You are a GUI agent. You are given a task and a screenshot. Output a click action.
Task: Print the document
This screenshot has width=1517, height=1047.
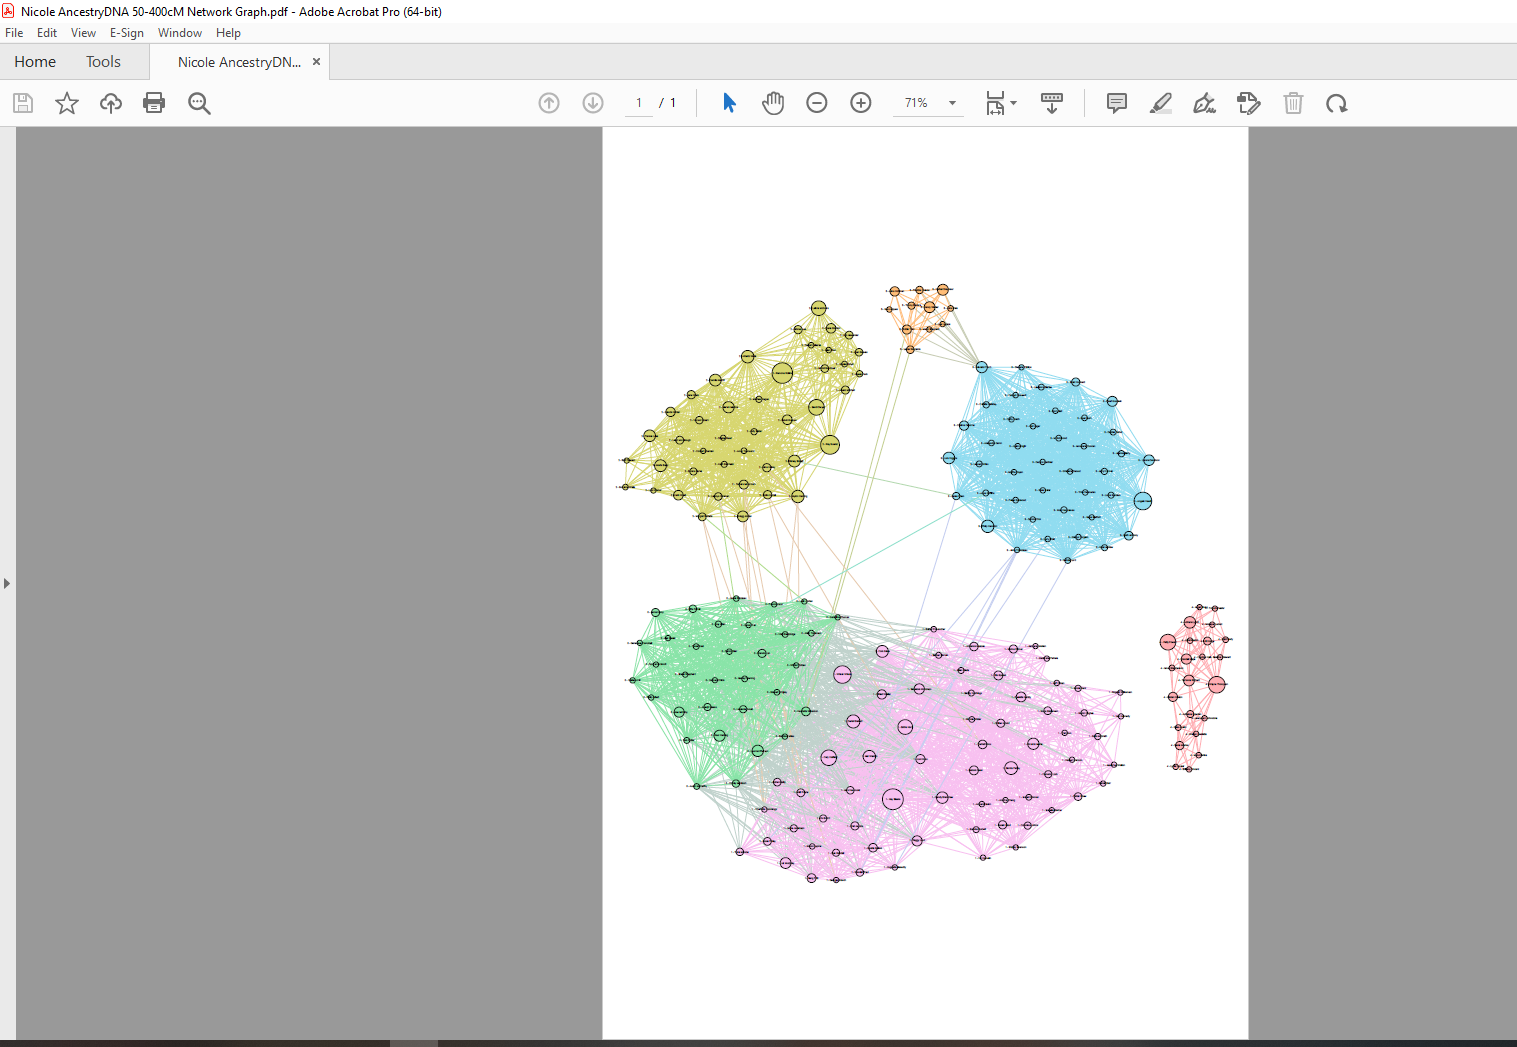click(154, 103)
